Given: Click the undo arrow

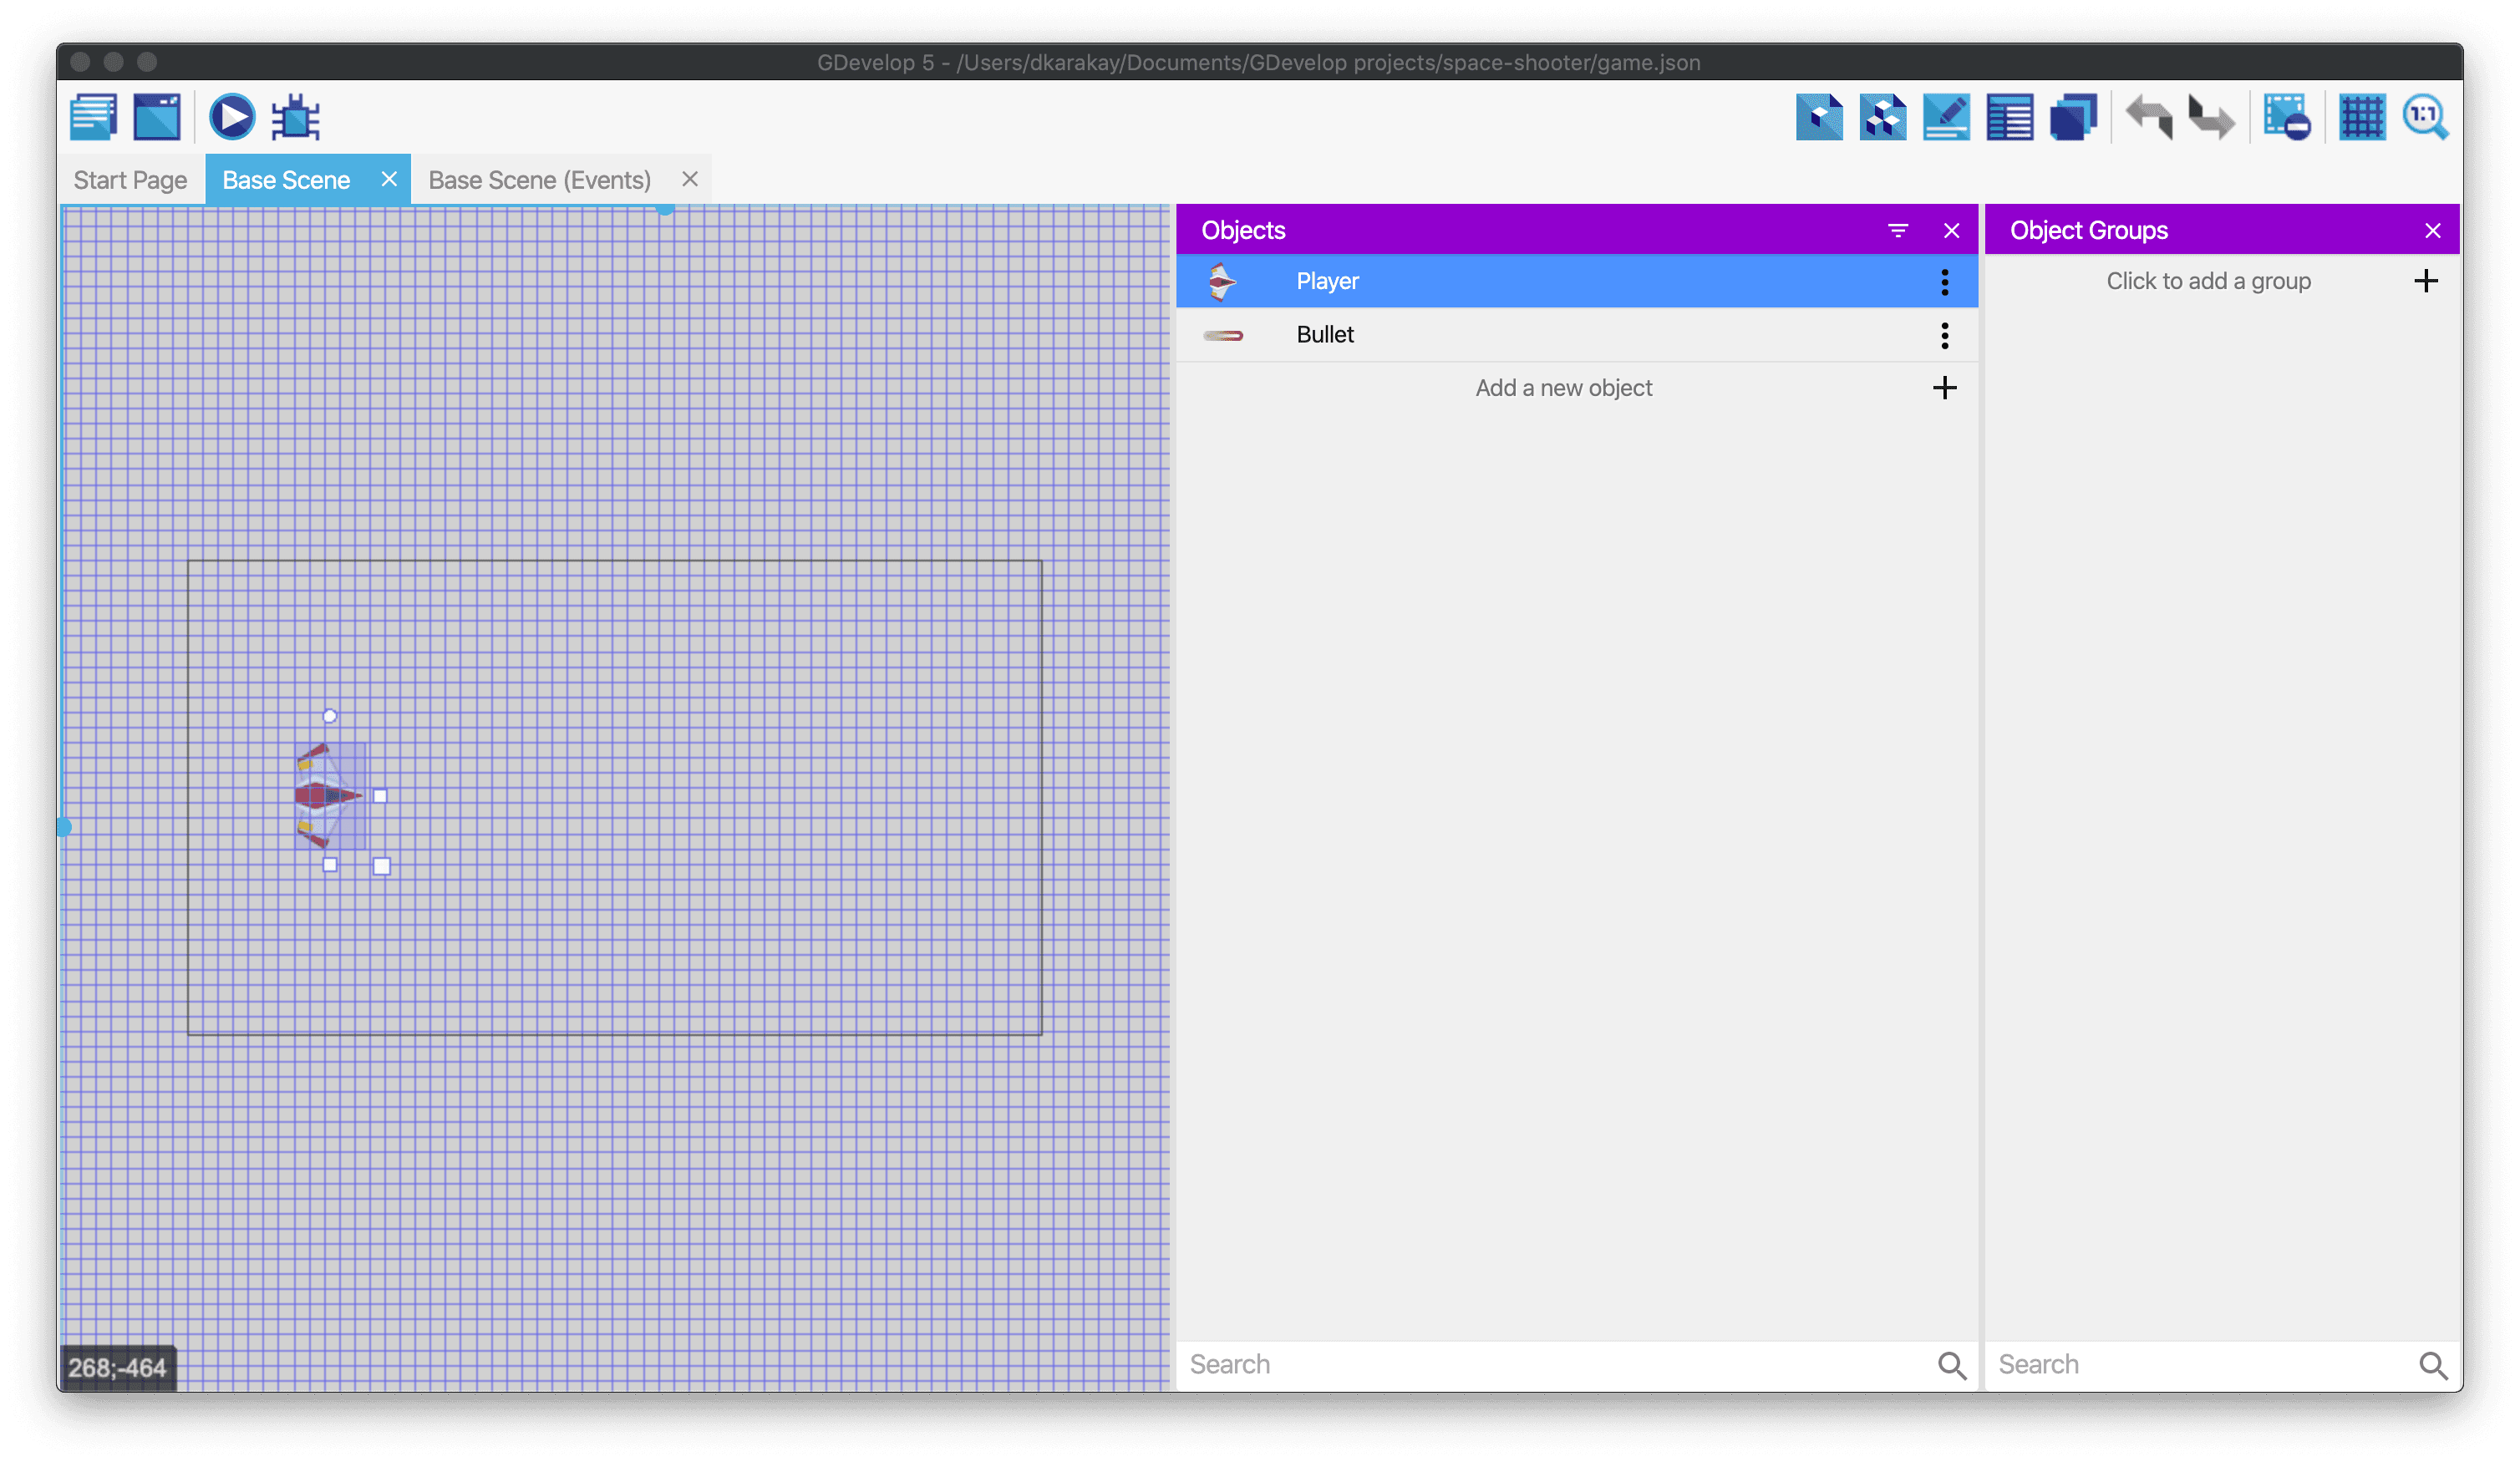Looking at the screenshot, I should coord(2148,117).
